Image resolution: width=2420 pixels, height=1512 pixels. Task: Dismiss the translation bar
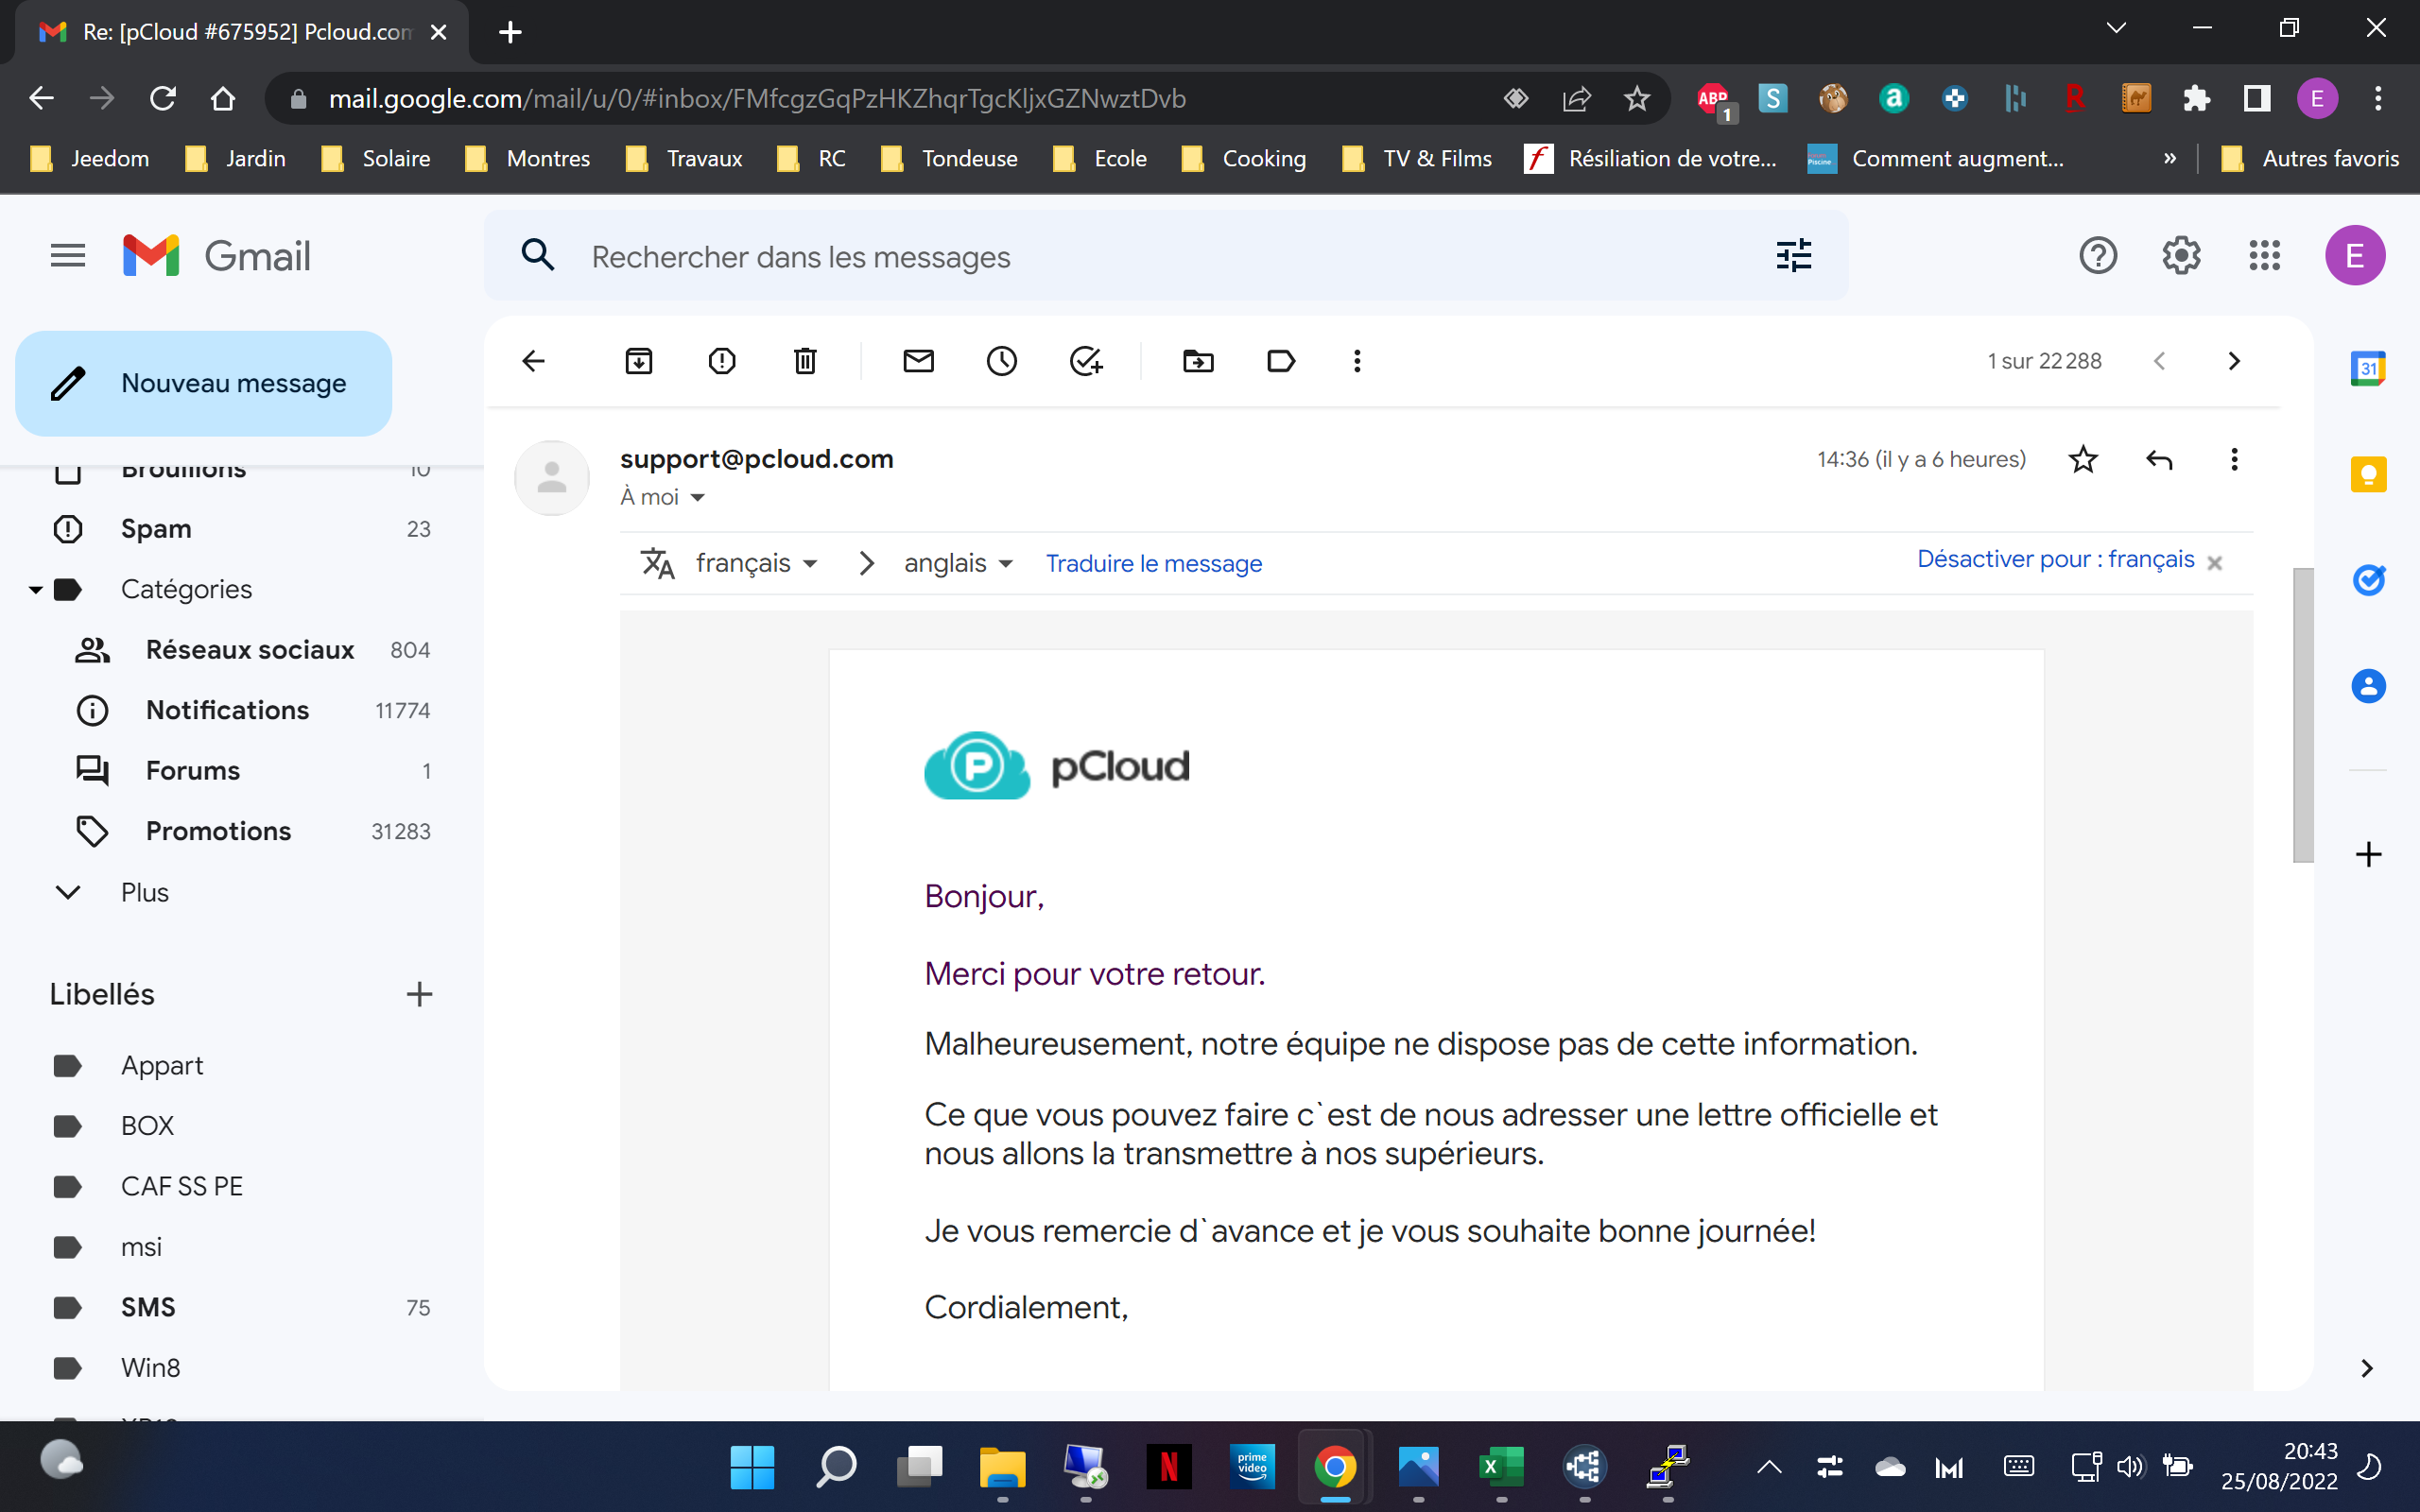tap(2214, 563)
